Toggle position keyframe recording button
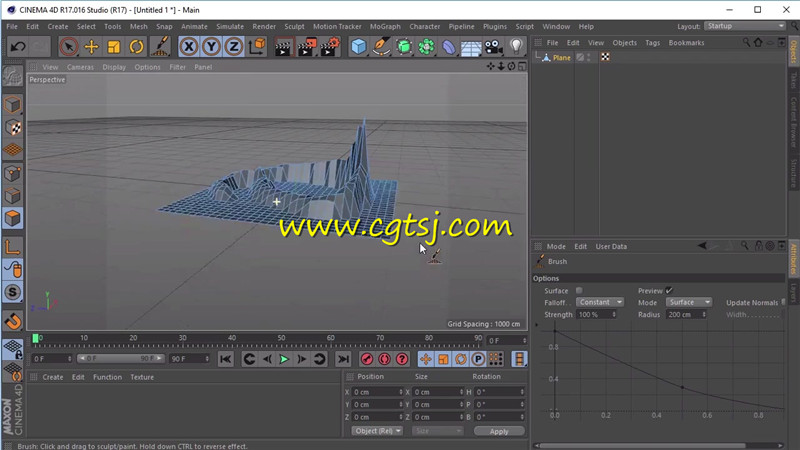Screen dimensions: 800x450 tap(426, 359)
